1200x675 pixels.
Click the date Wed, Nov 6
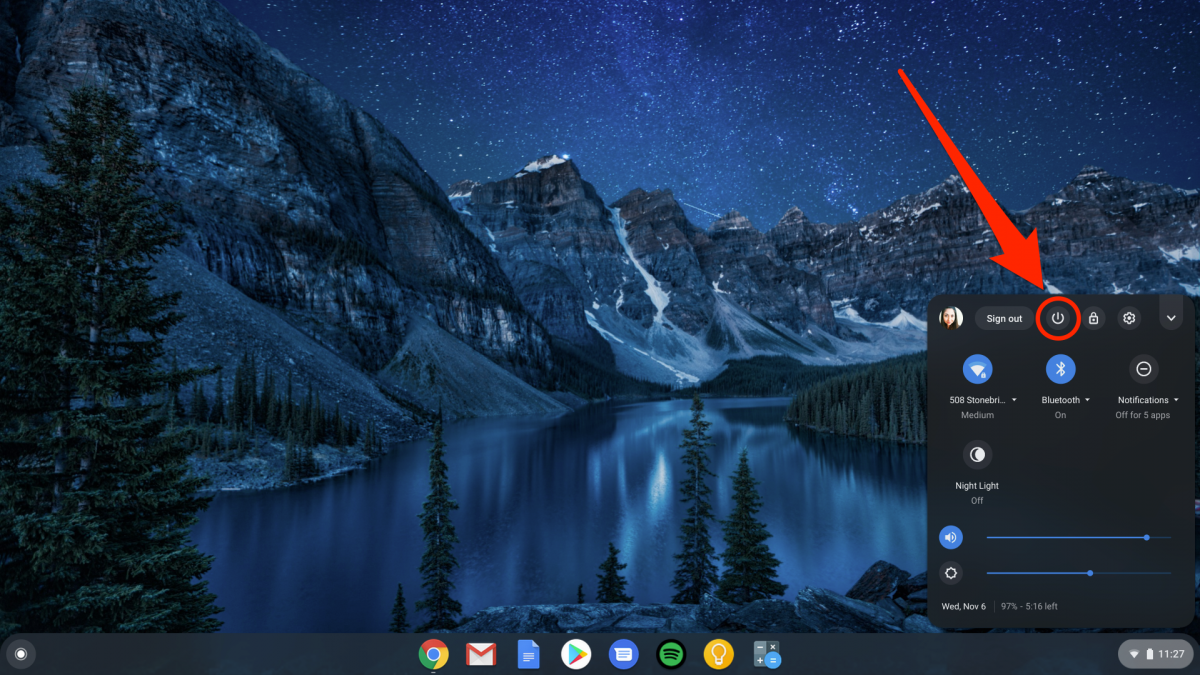tap(964, 607)
